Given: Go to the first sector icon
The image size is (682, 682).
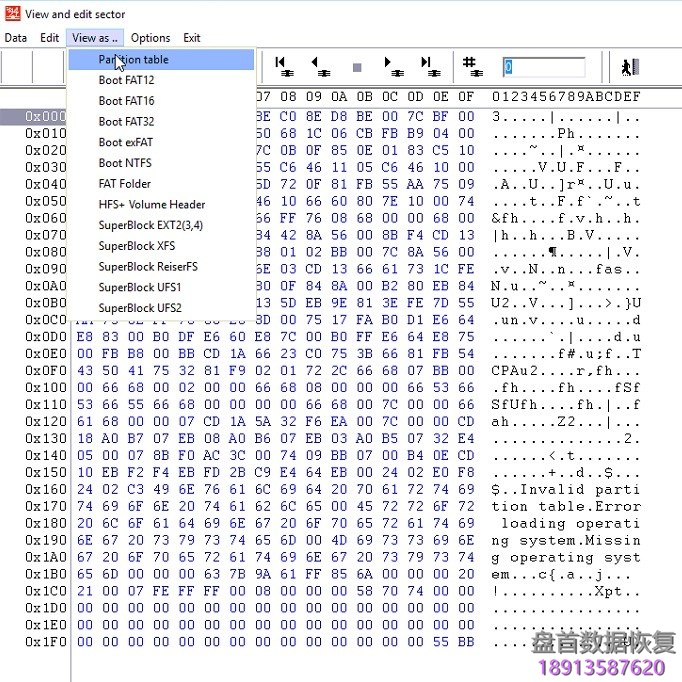Looking at the screenshot, I should 285,67.
